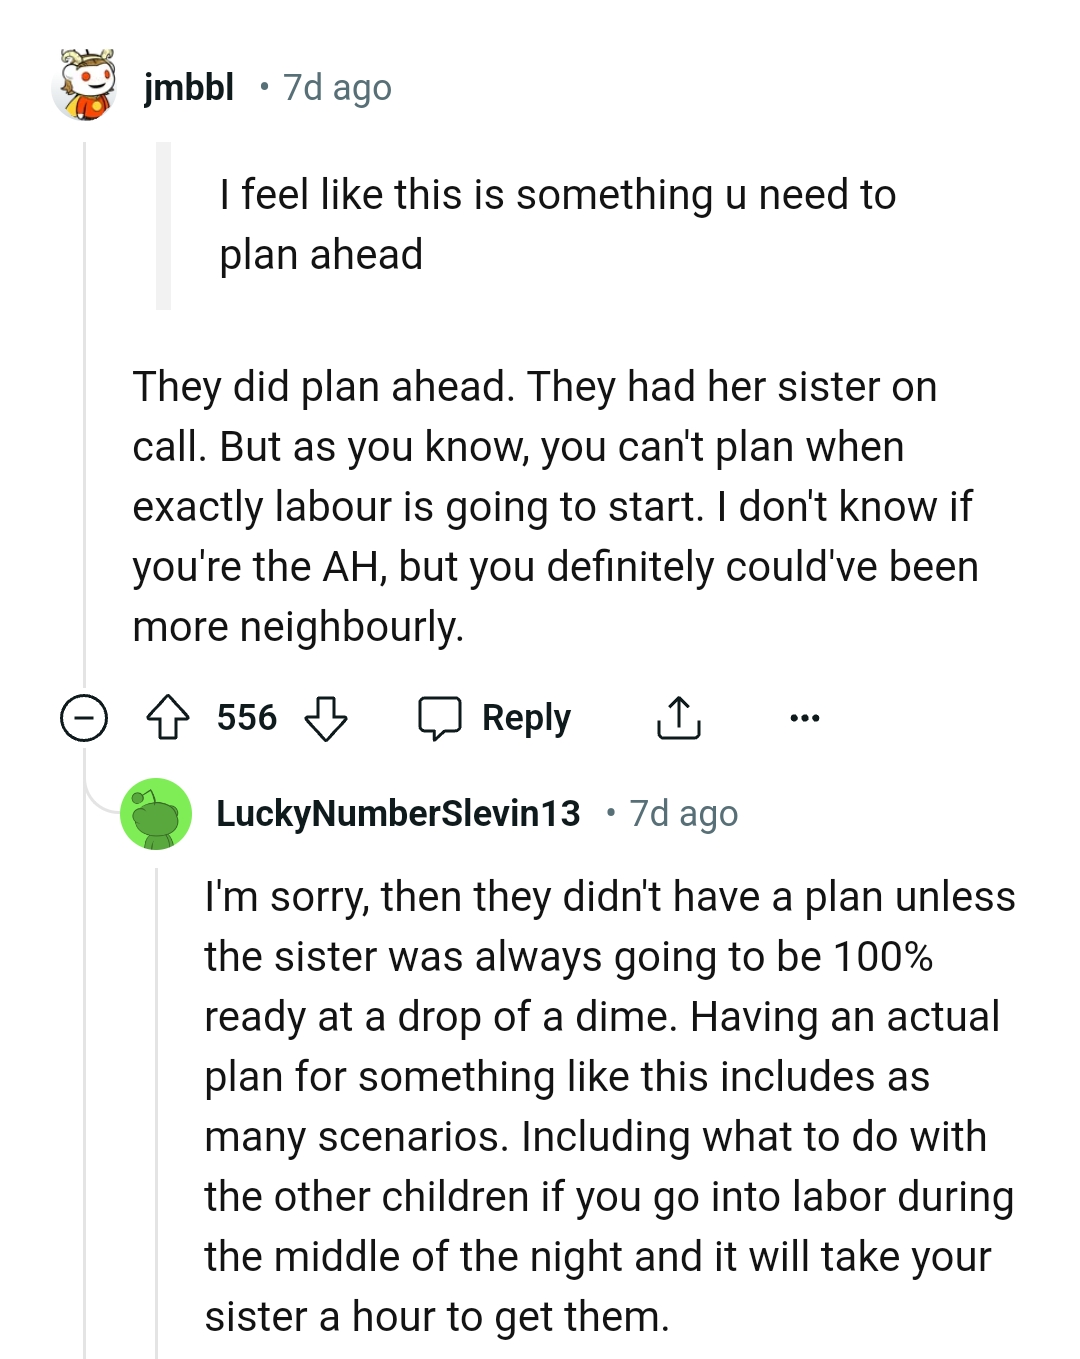Screen dimensions: 1080x1359
Task: Click the minus circle to hide the comment
Action: coord(82,717)
